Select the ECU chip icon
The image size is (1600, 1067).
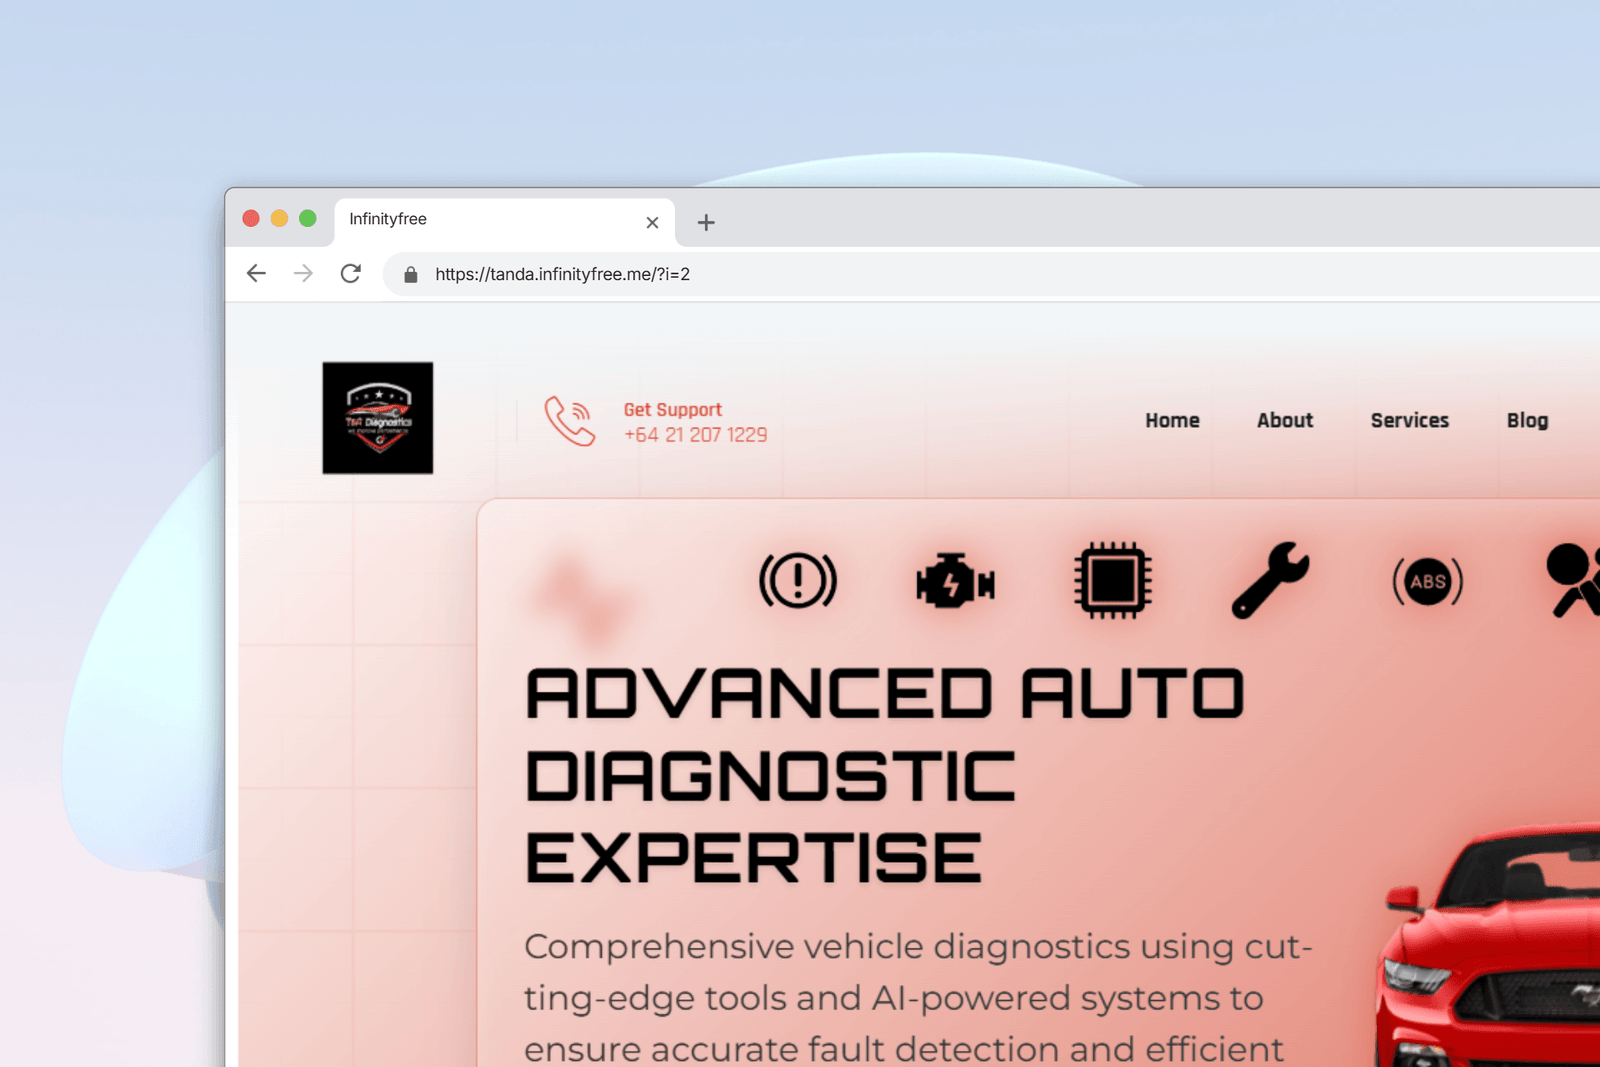1112,581
